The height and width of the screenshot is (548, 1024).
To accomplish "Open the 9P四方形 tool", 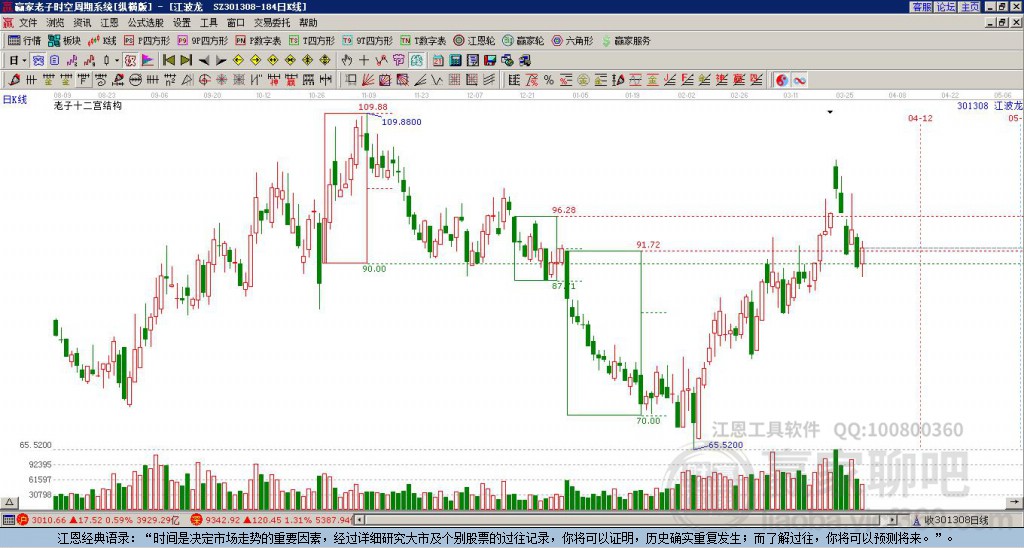I will click(x=202, y=40).
